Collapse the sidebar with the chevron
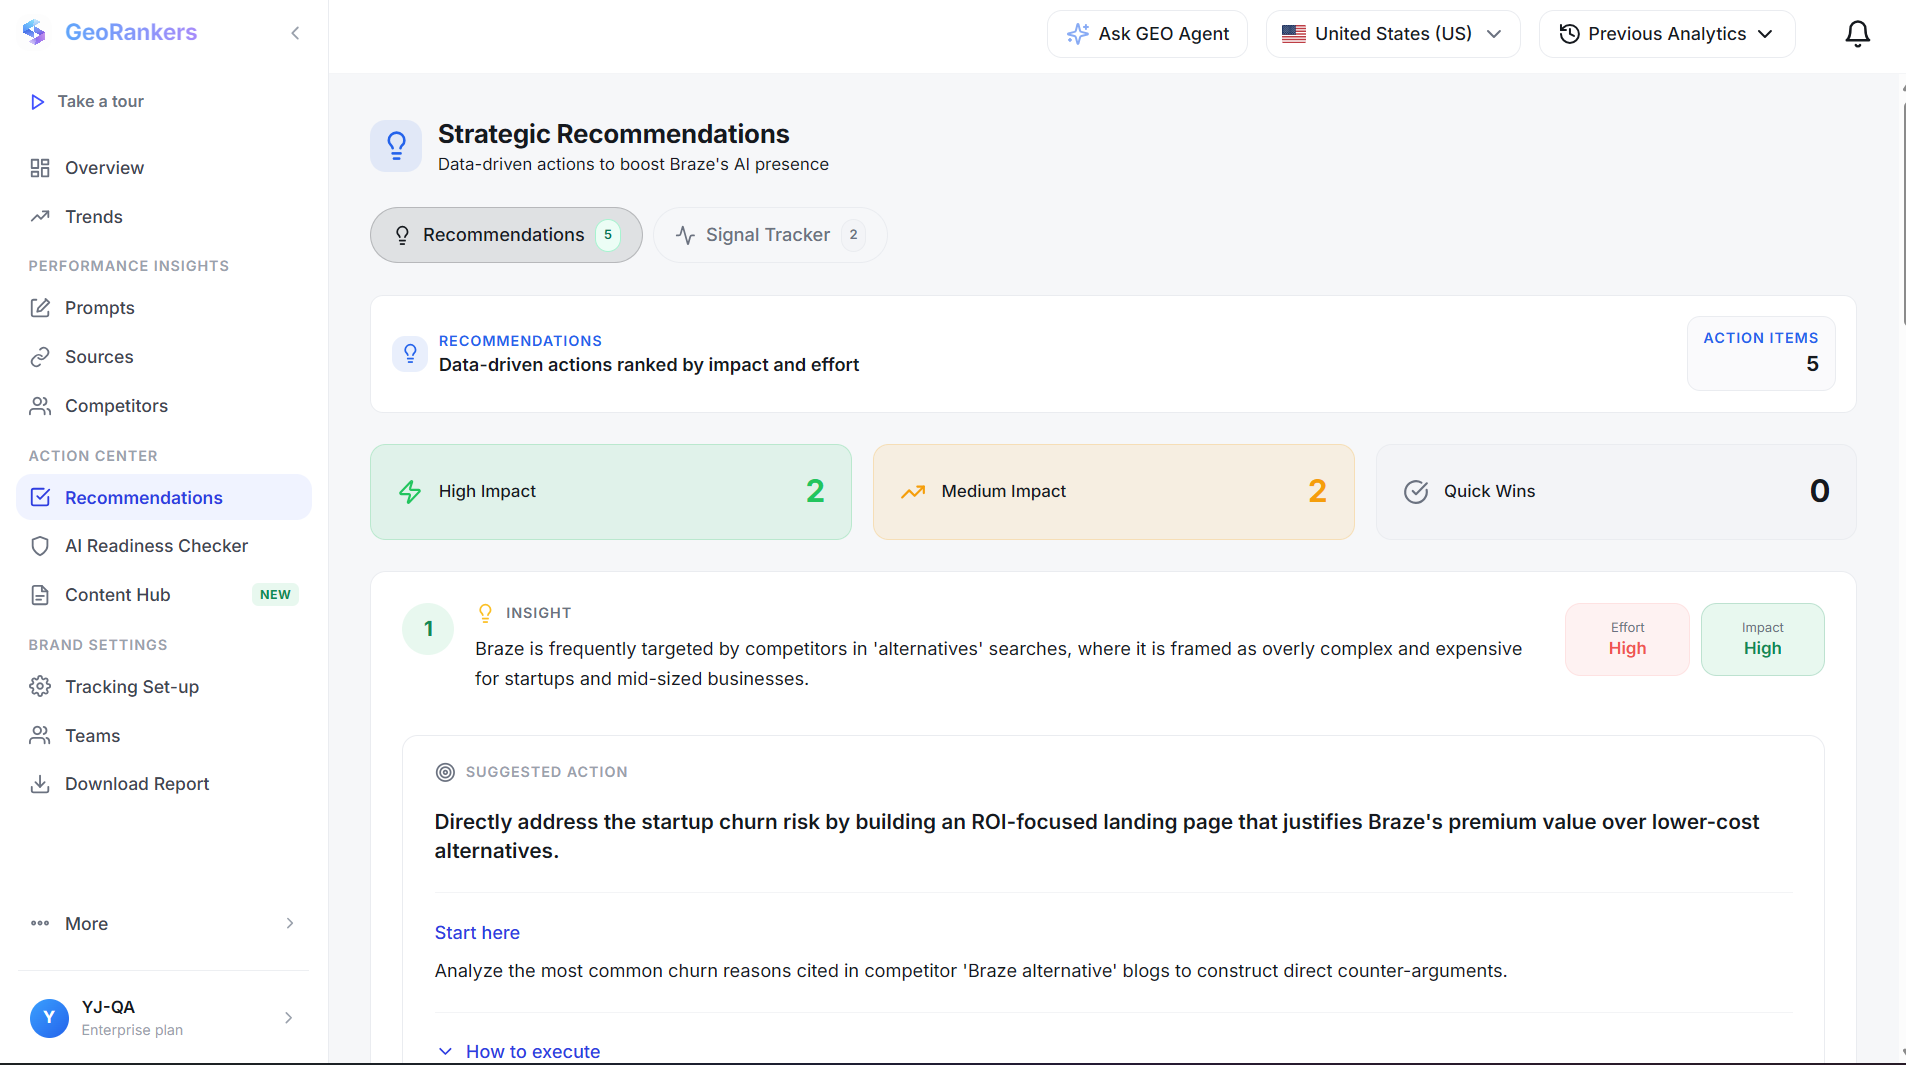 (x=295, y=33)
